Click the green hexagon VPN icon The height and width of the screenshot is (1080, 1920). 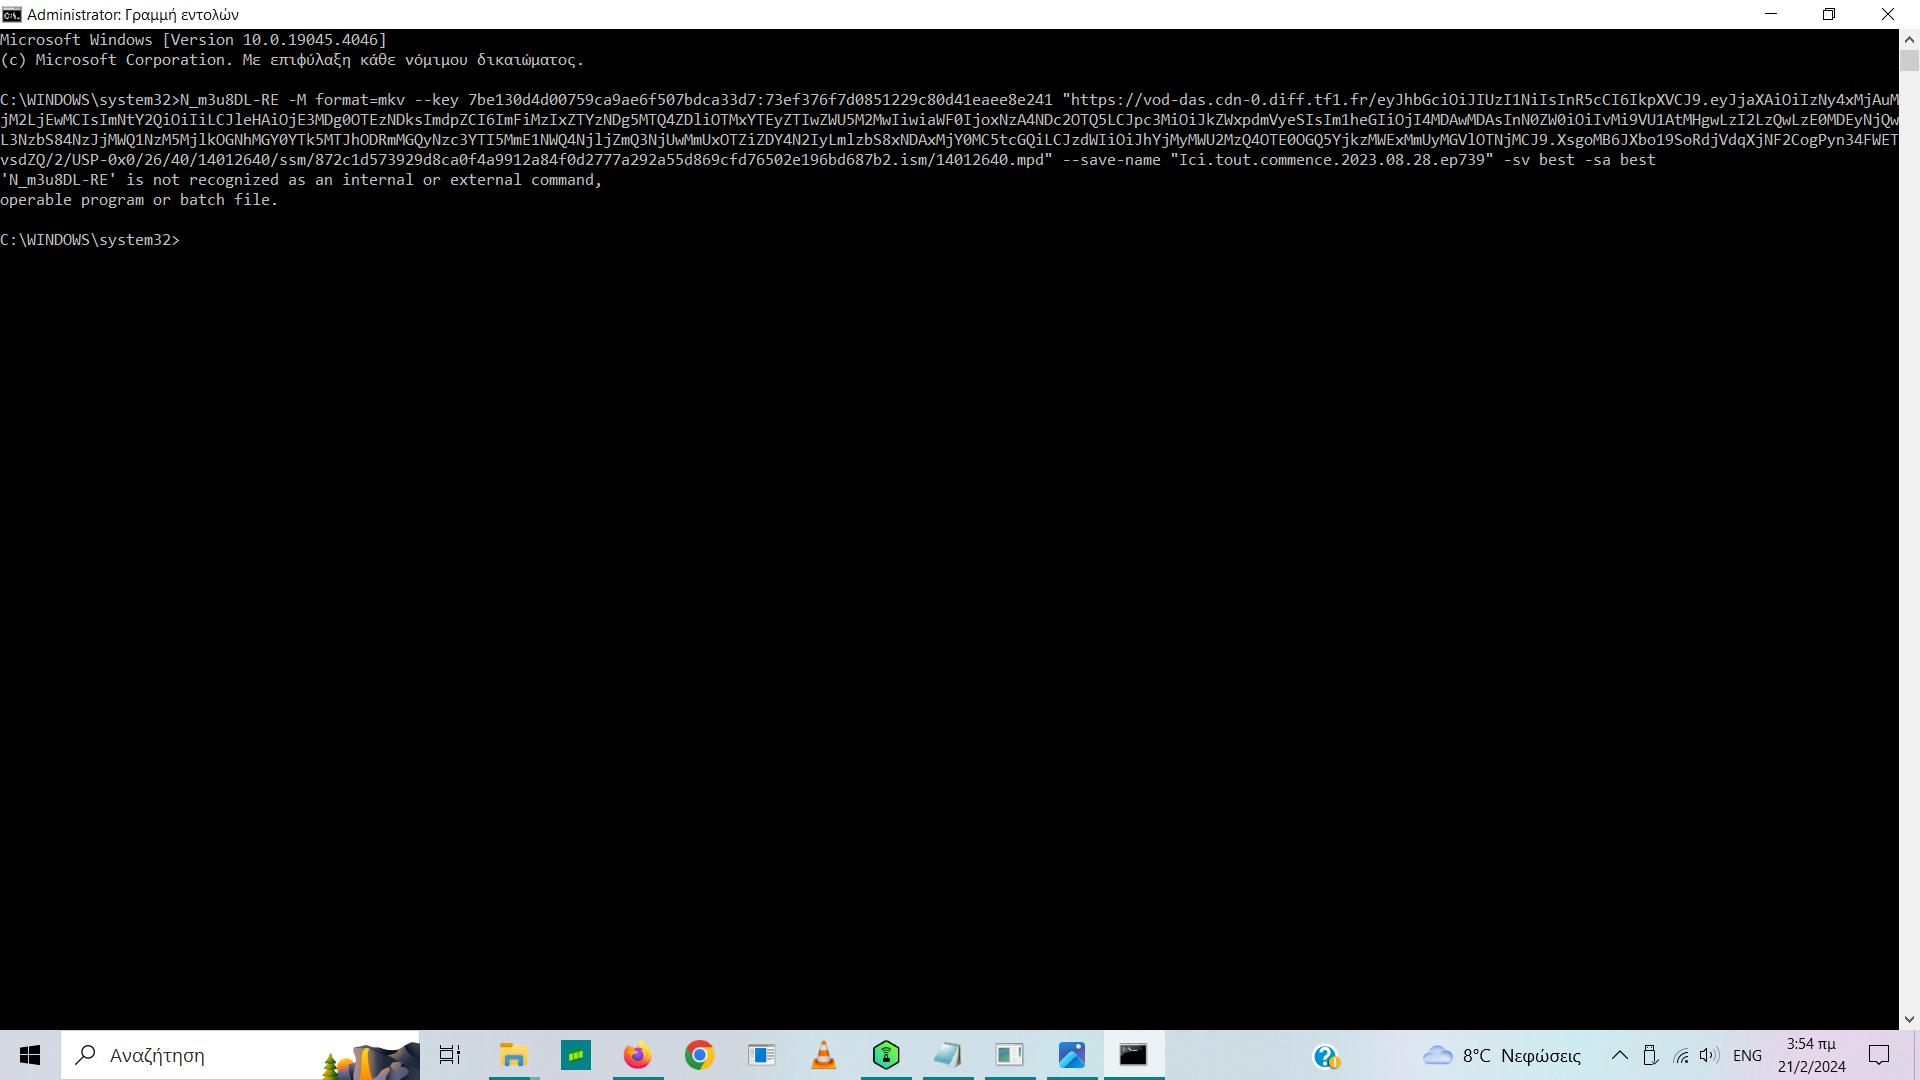(x=886, y=1055)
